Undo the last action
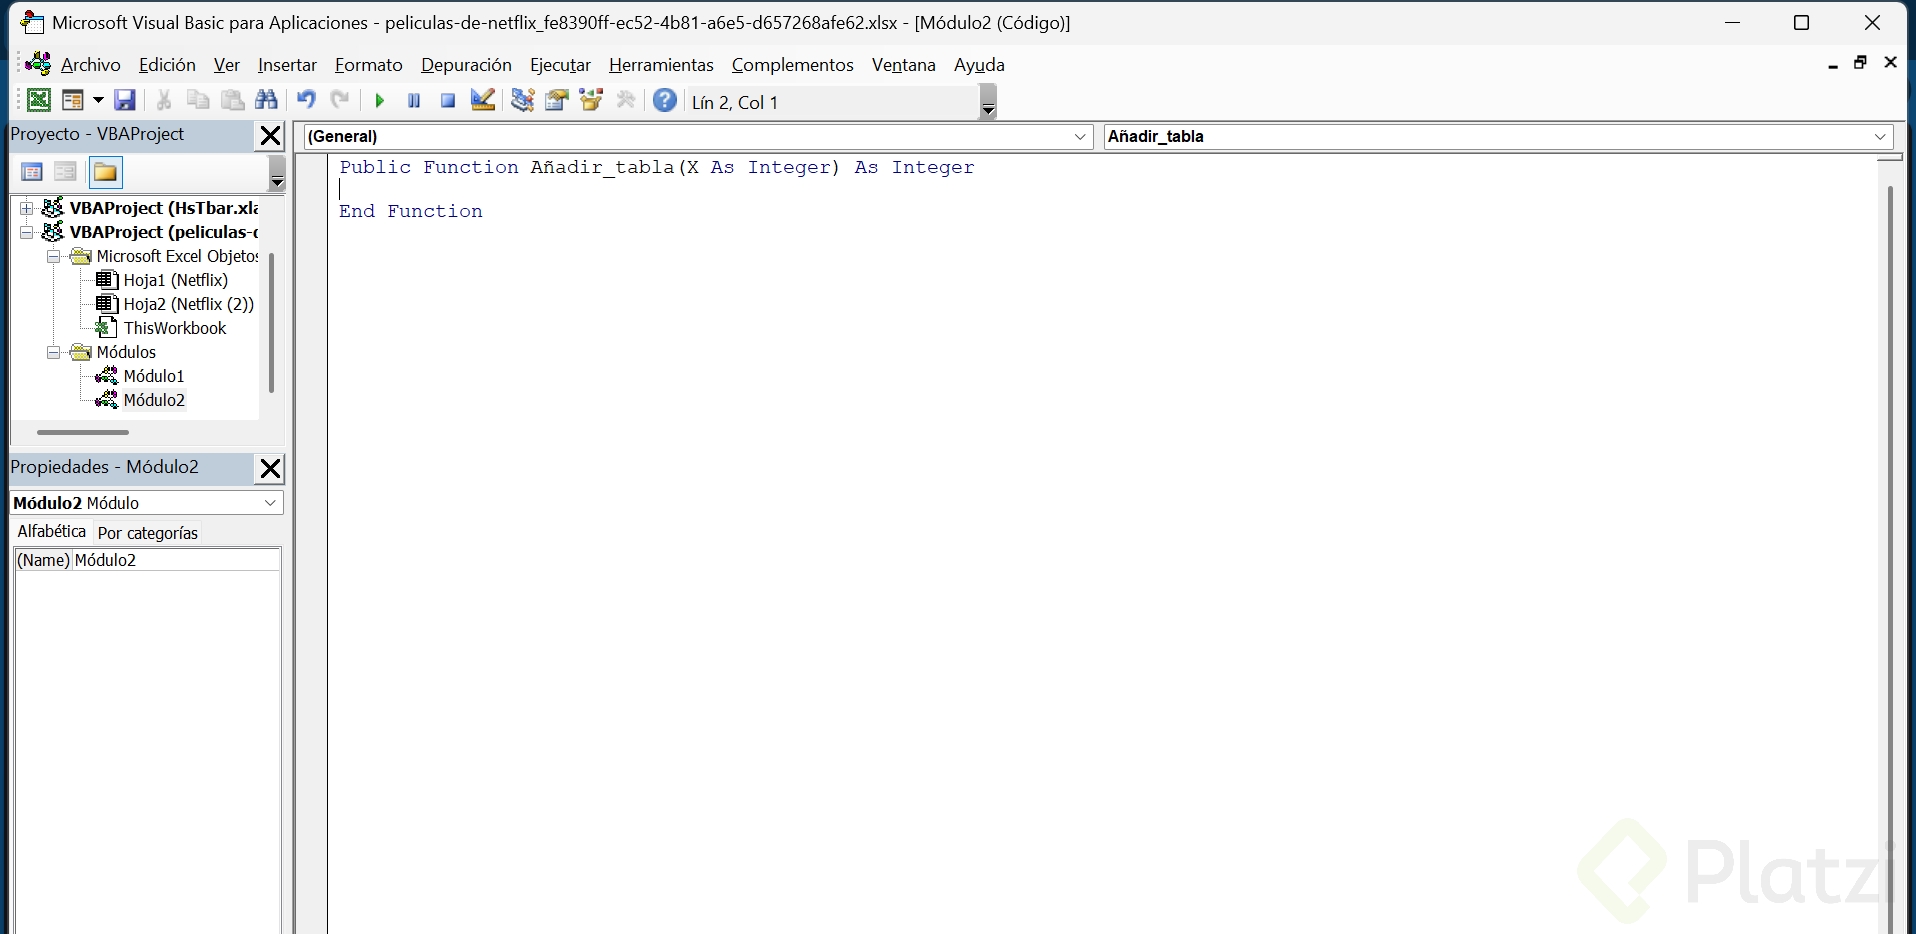 306,100
